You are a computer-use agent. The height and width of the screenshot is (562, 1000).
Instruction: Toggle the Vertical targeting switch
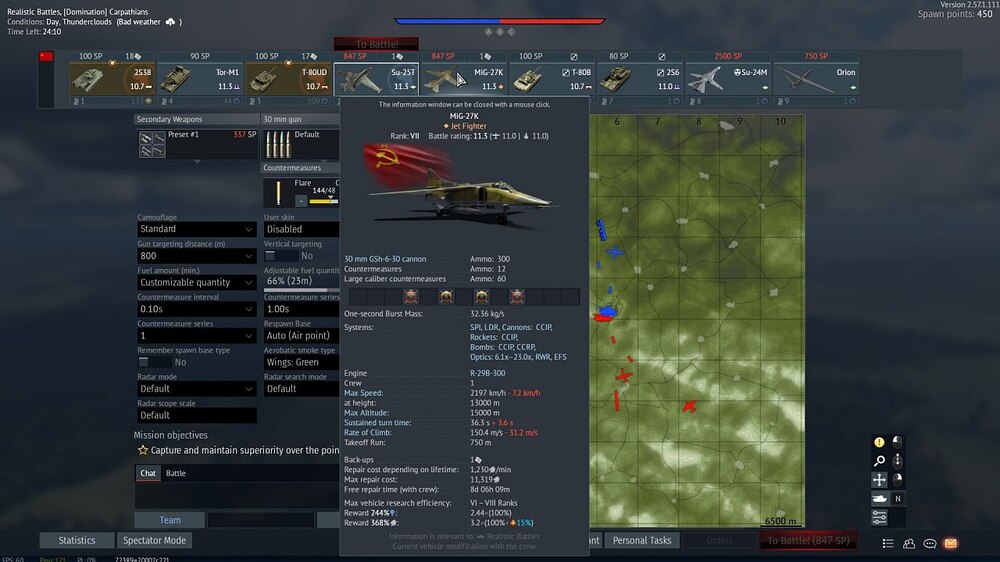click(x=281, y=256)
